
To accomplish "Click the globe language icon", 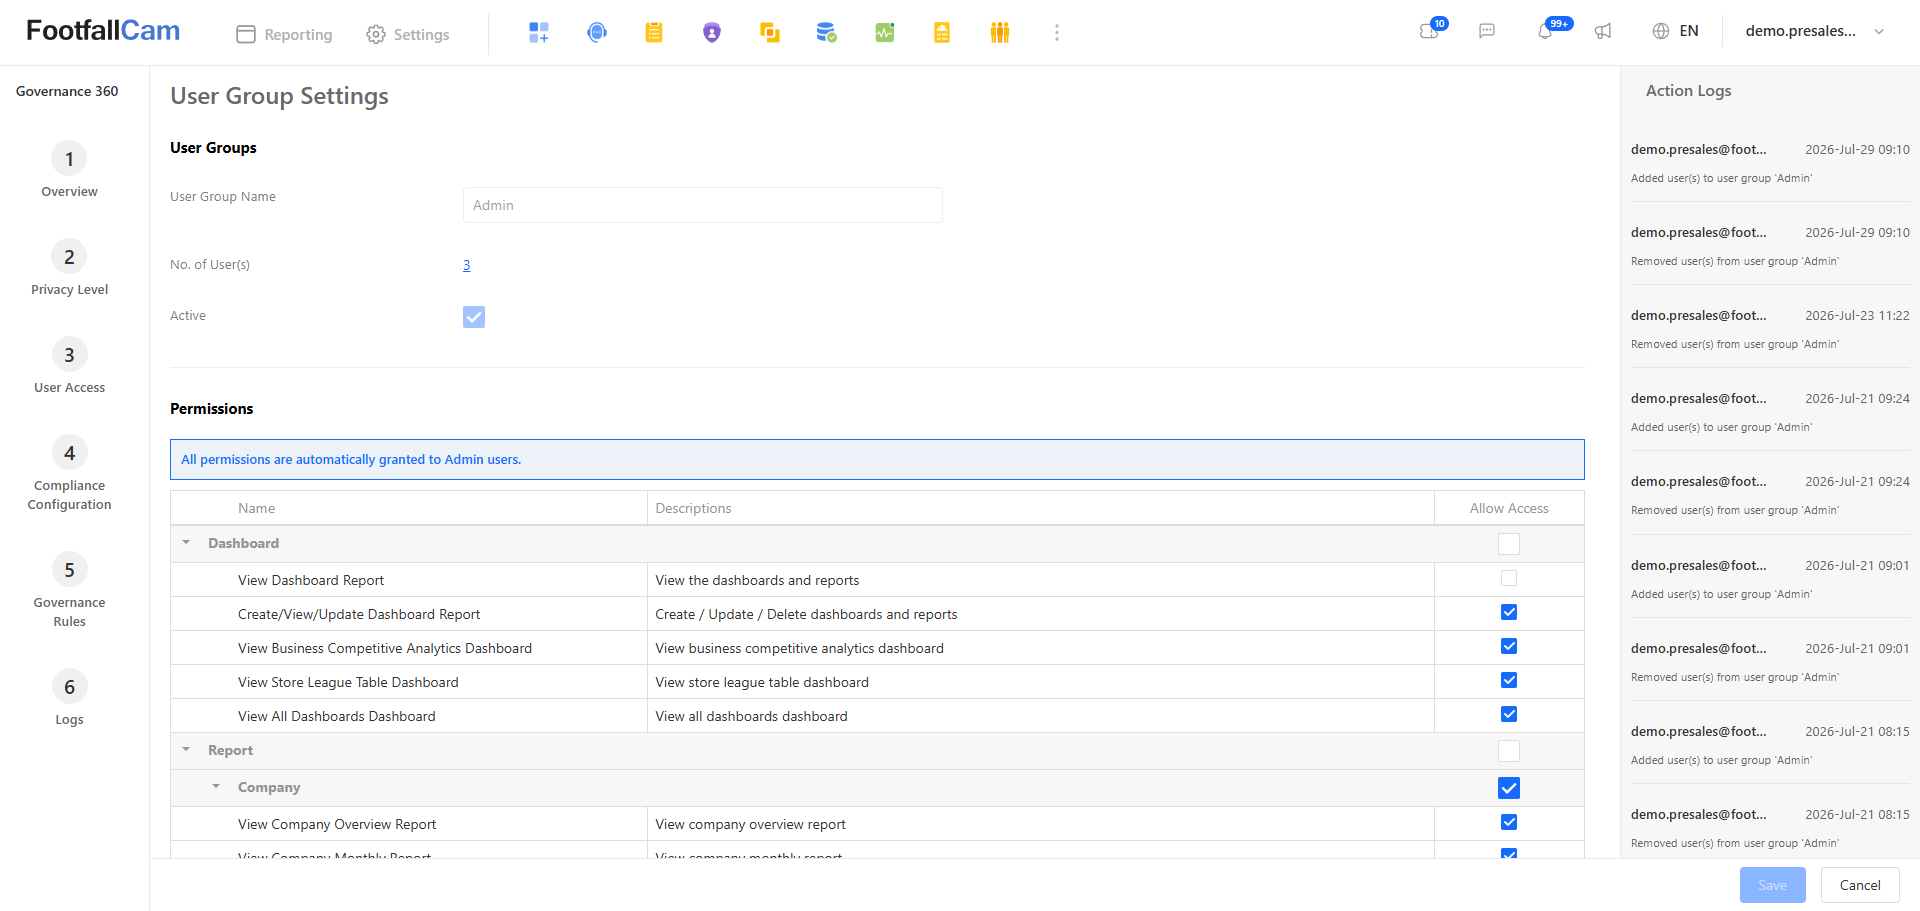I will 1661,31.
